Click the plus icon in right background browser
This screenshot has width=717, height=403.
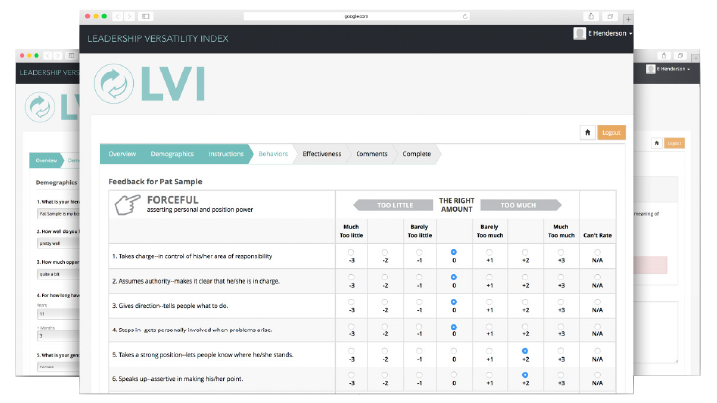[x=696, y=58]
